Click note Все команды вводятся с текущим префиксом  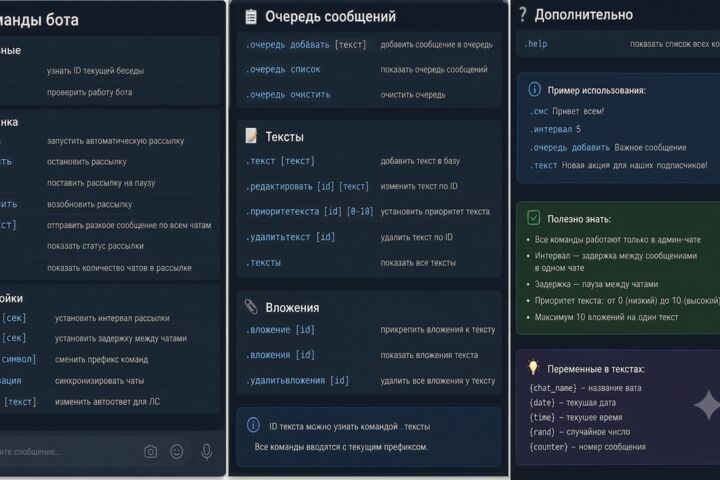coord(341,447)
